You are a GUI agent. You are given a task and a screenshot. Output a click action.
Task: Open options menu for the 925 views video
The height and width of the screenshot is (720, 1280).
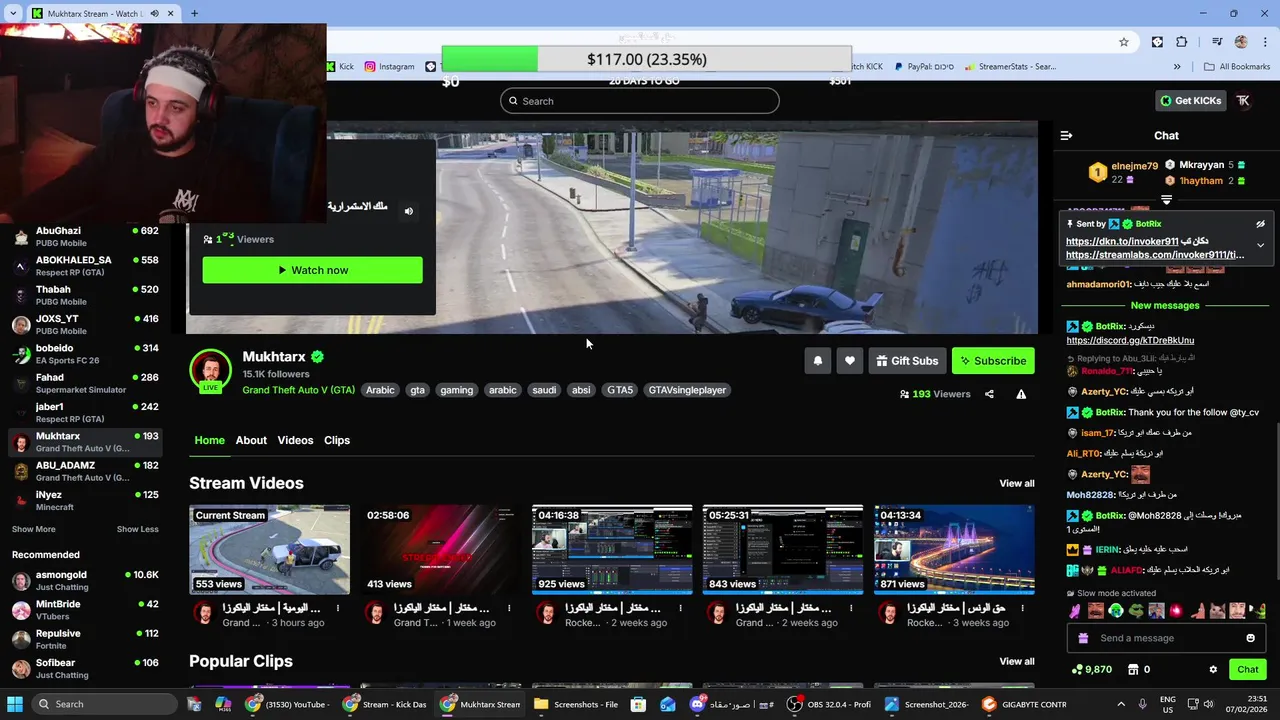click(x=680, y=608)
